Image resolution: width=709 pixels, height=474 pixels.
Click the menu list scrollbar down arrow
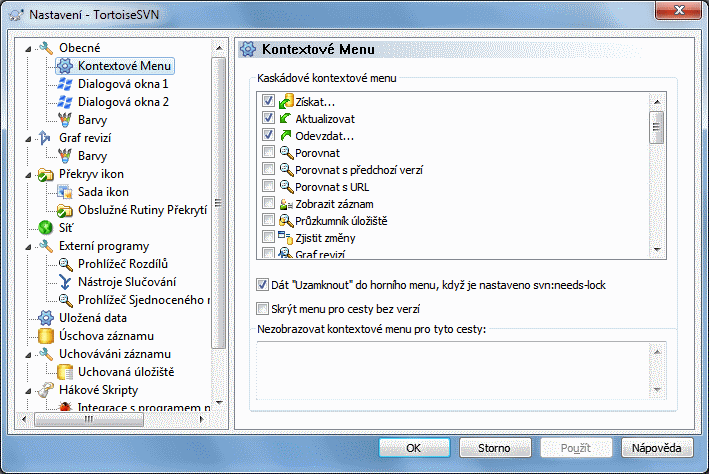pos(657,249)
